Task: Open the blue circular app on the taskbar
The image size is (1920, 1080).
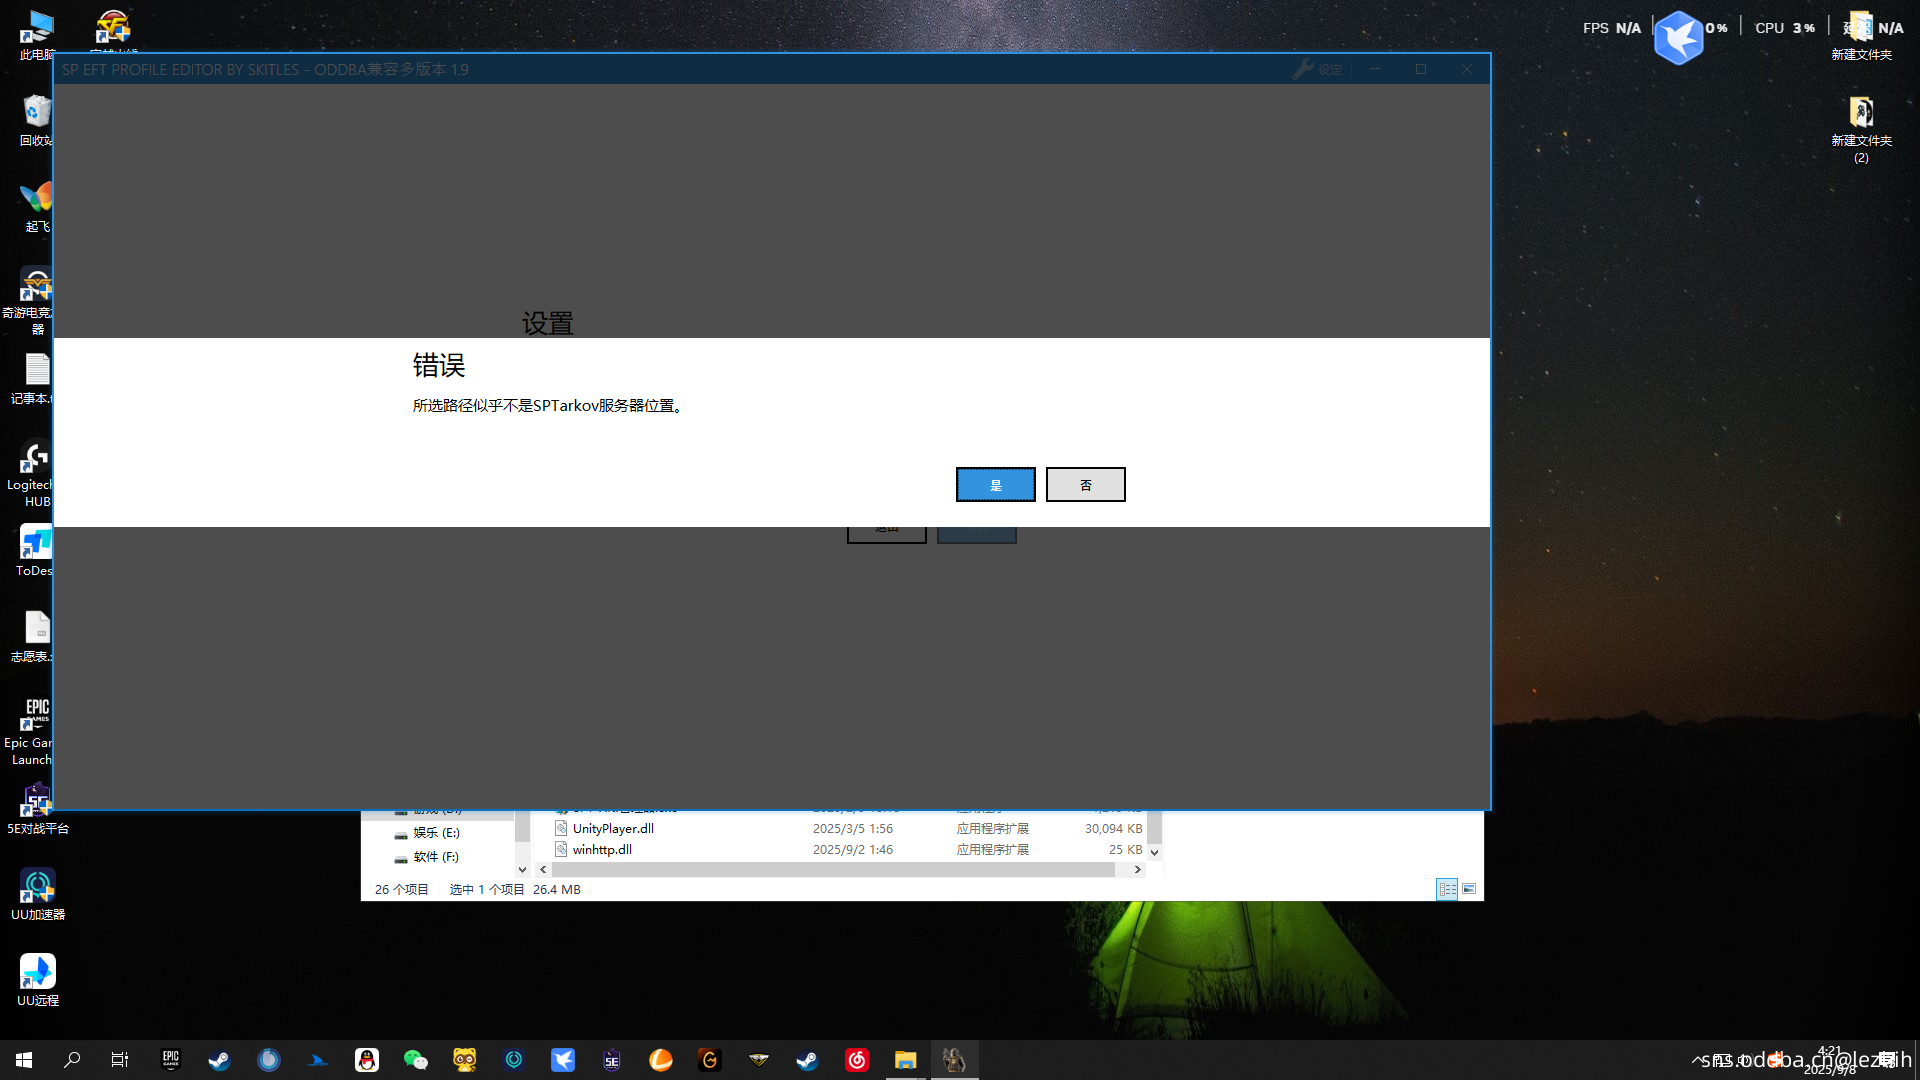Action: (269, 1060)
